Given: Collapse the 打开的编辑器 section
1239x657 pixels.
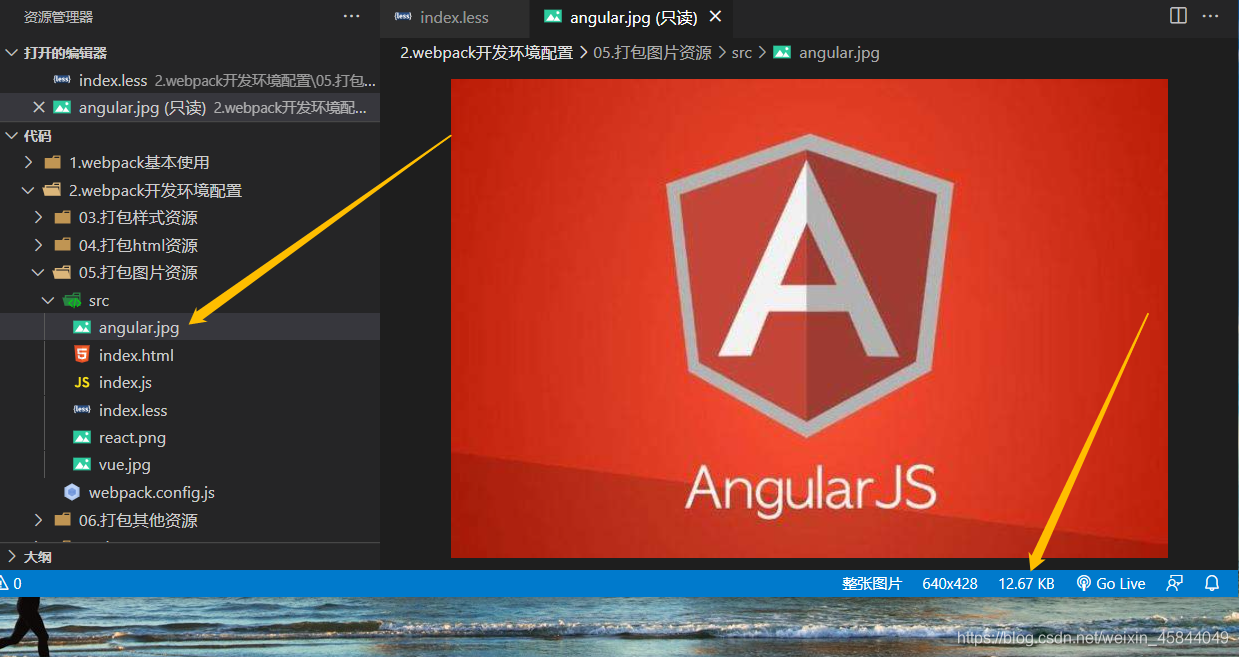Looking at the screenshot, I should 11,53.
